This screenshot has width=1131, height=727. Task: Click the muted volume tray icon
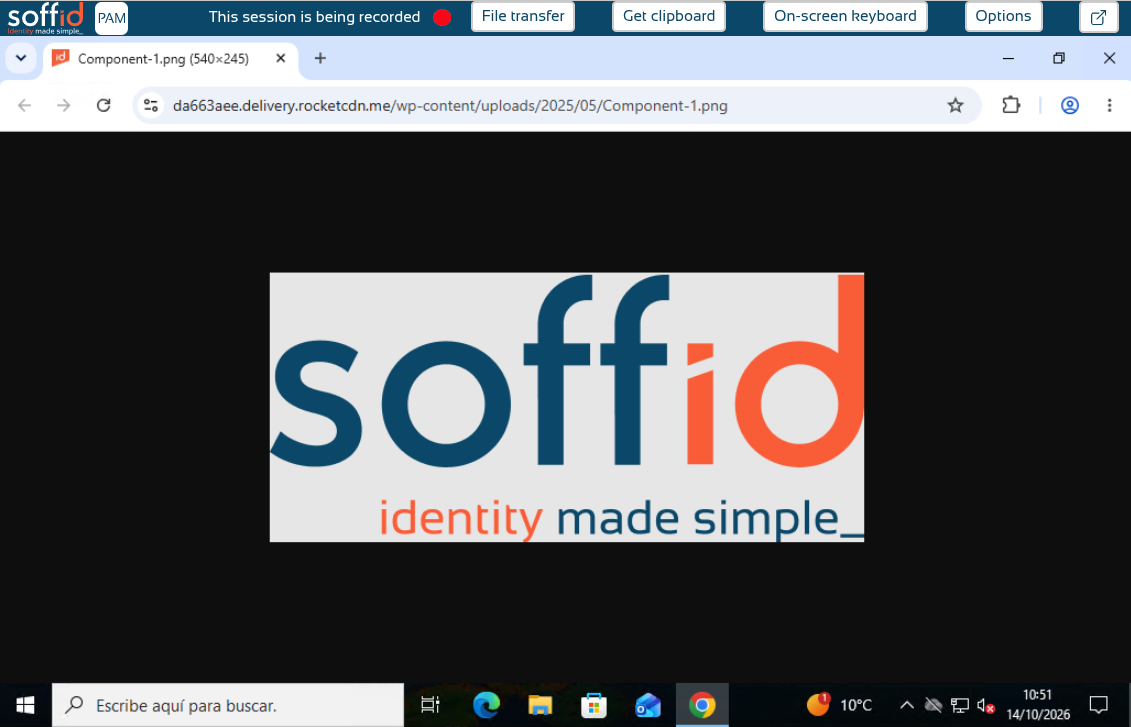pos(985,705)
